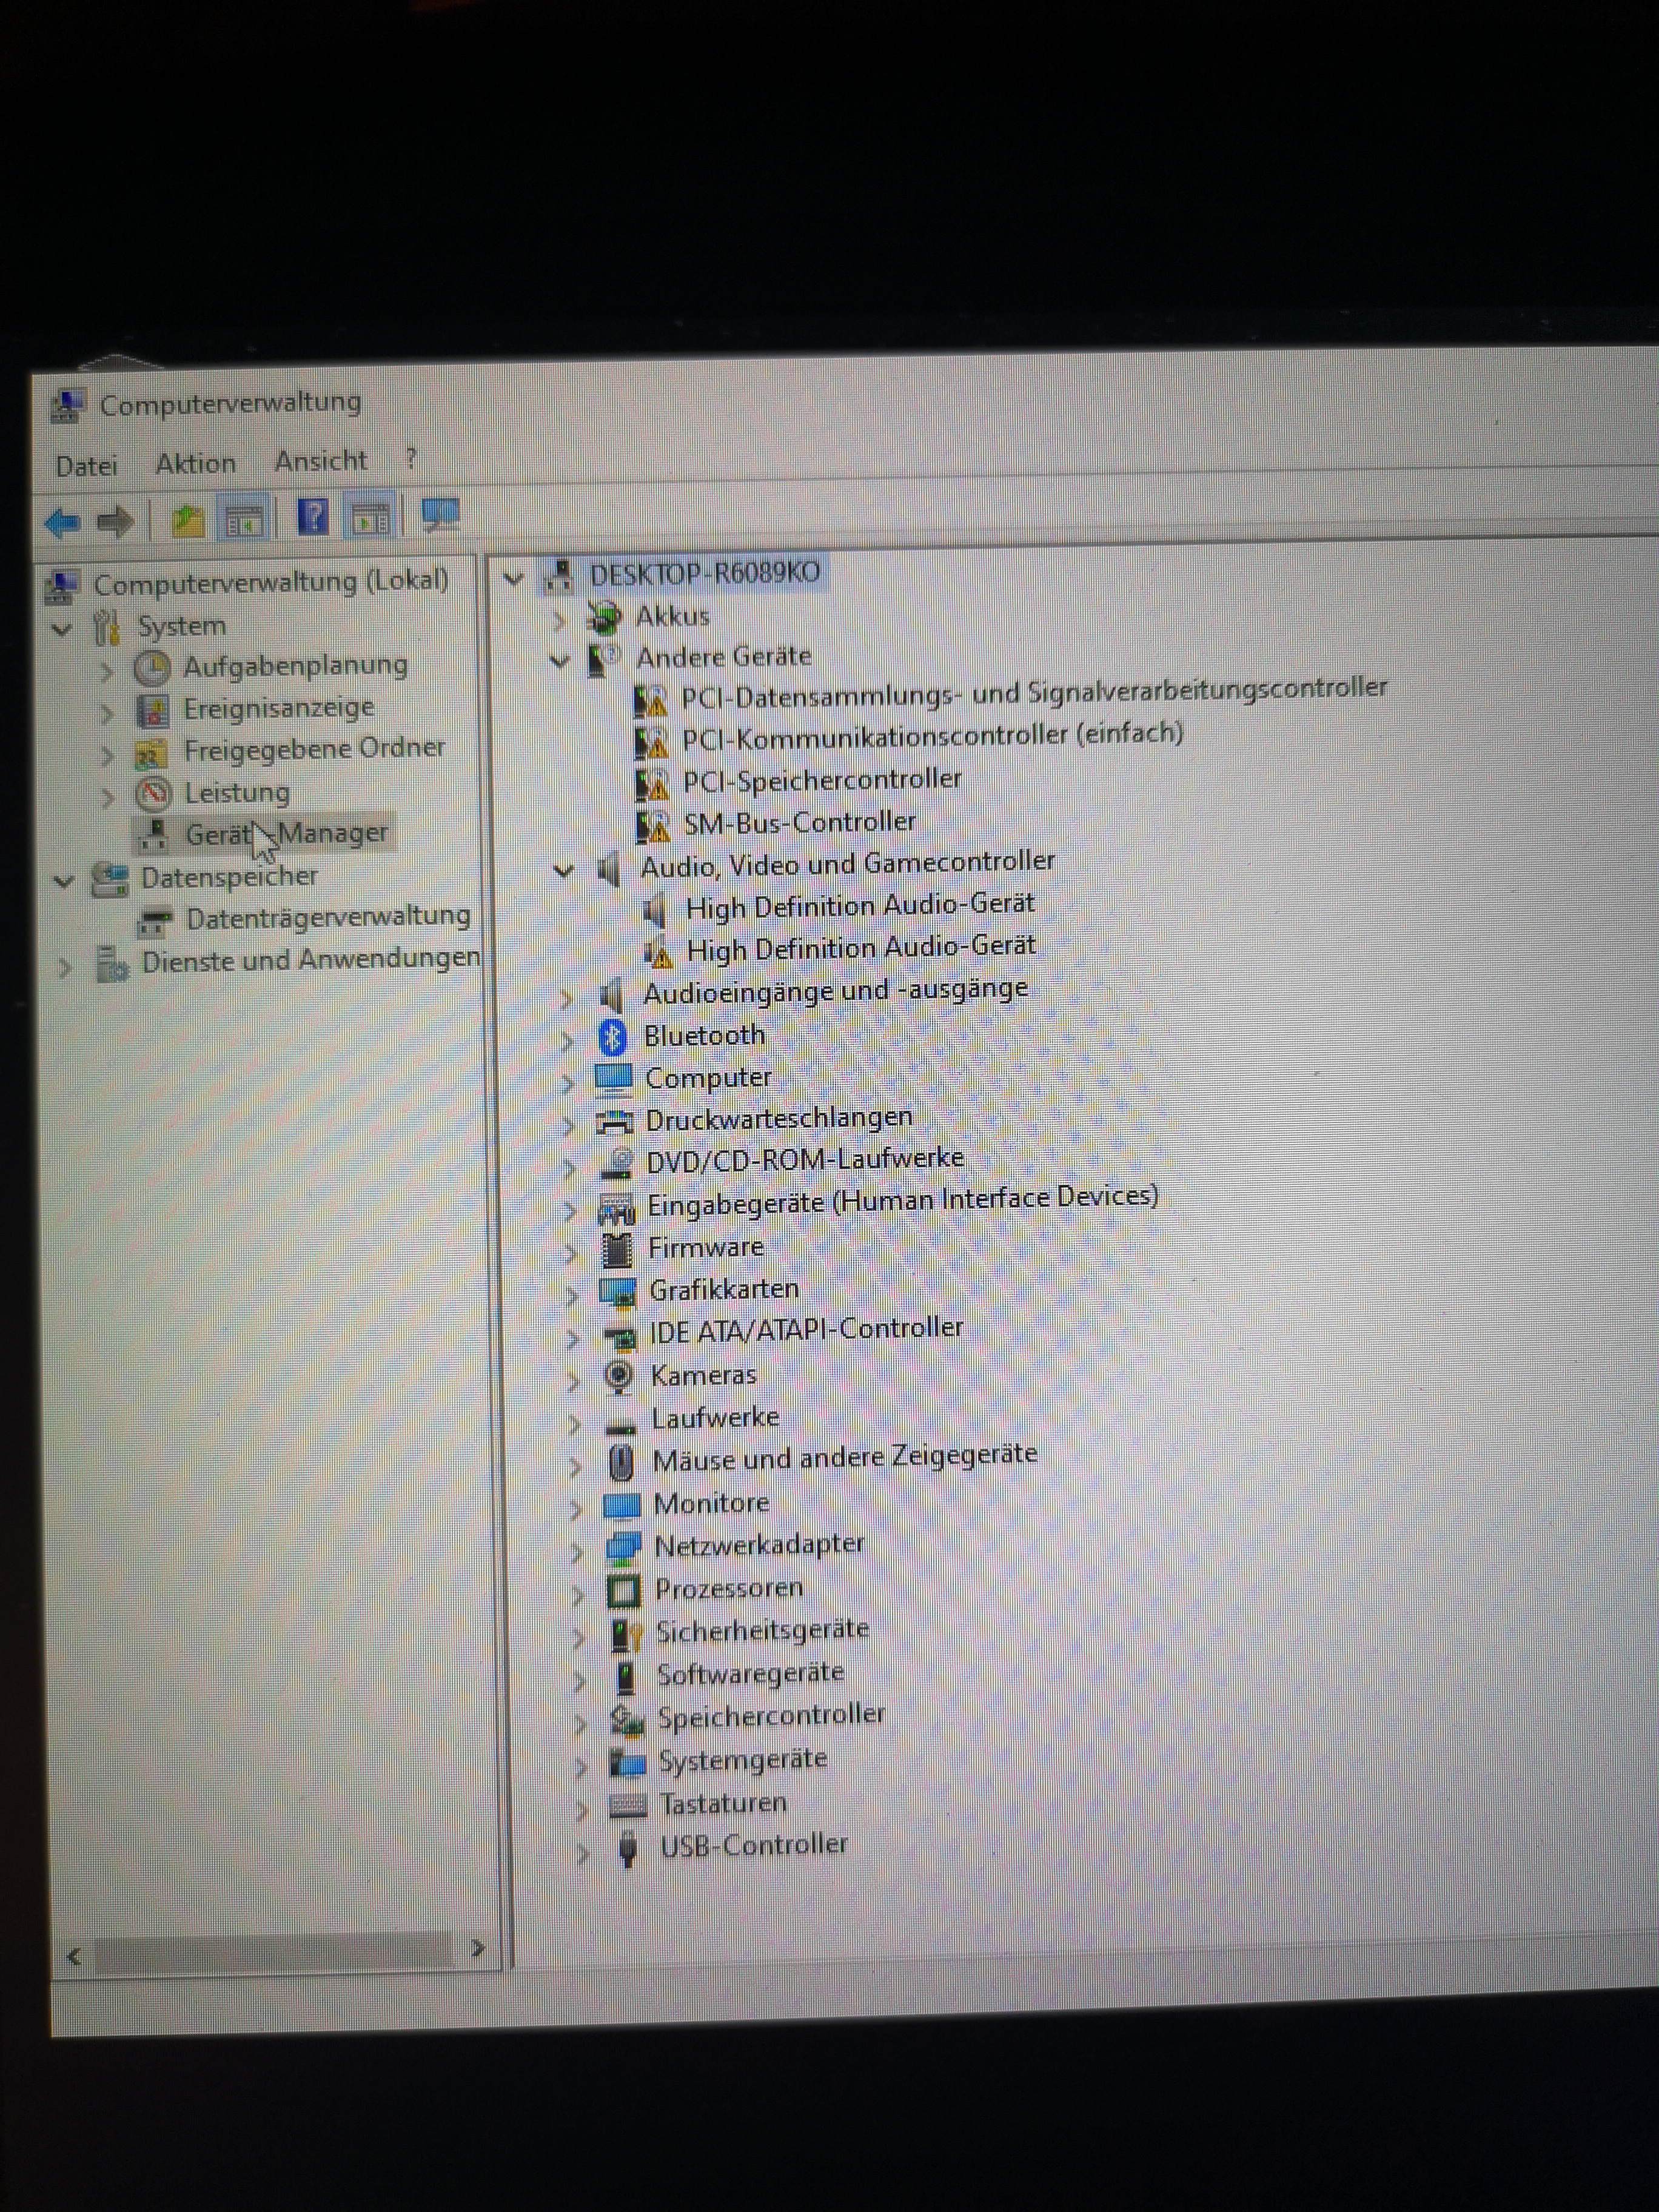Expand the Computer category arrow

pyautogui.click(x=567, y=1083)
